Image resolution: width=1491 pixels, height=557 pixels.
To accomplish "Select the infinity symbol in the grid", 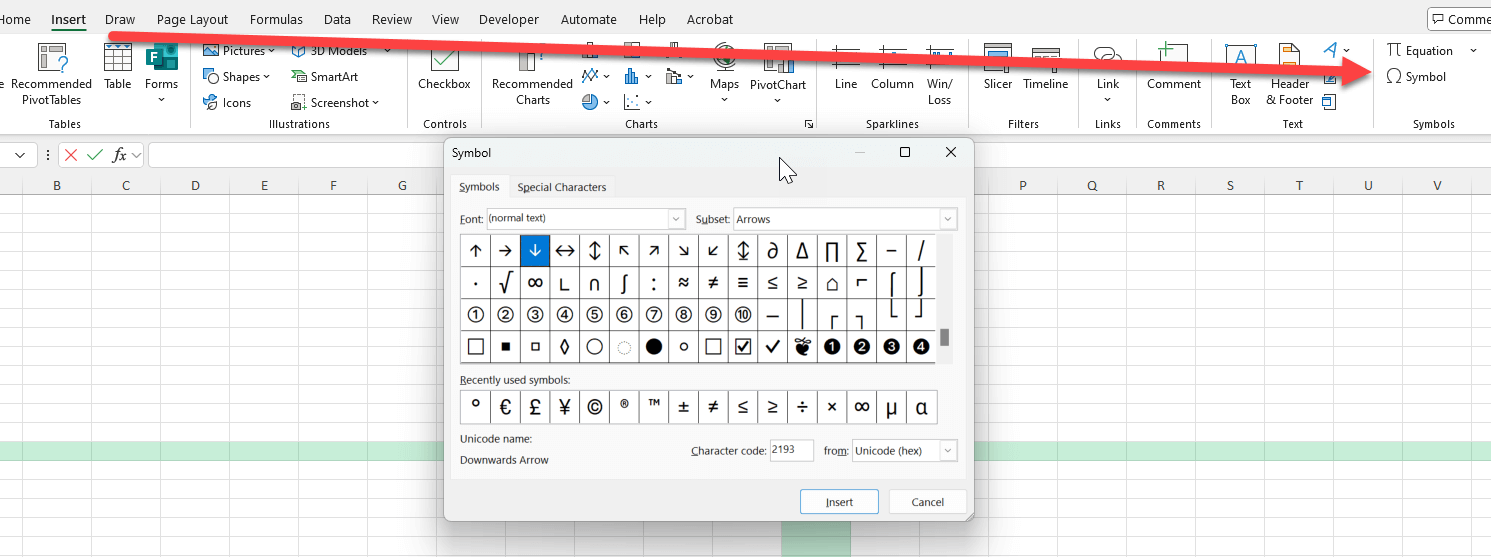I will (535, 283).
